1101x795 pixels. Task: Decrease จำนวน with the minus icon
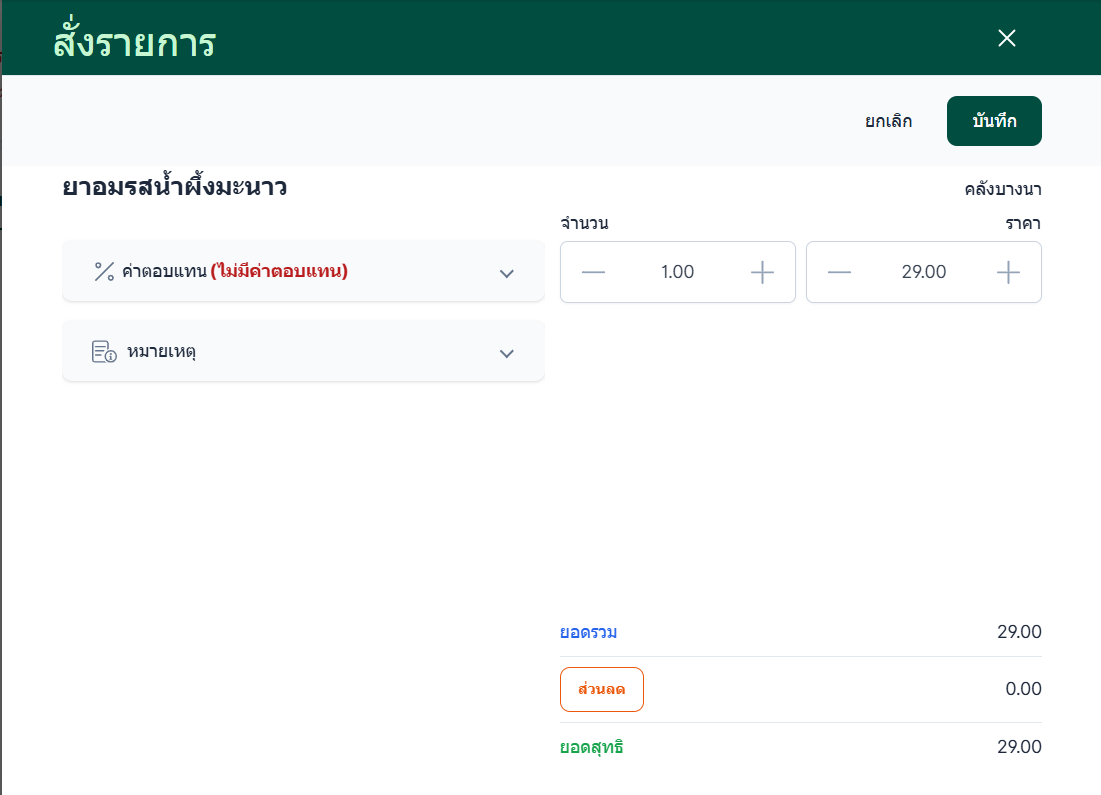click(x=593, y=272)
